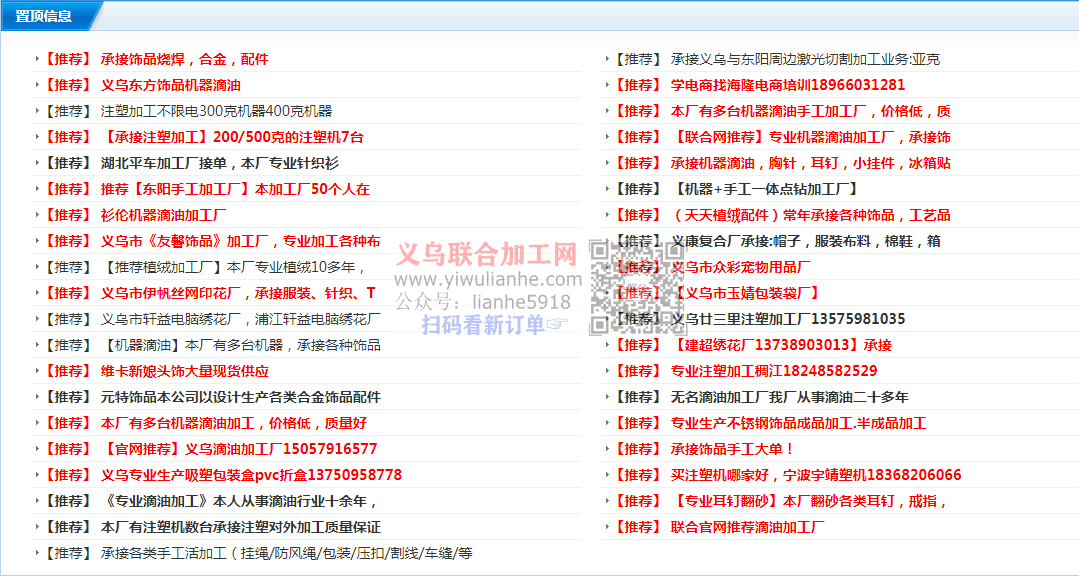This screenshot has height=576, width=1079.
Task: Open 元特饰品本公司以设计生产各类合金饰品配件
Action: coord(240,397)
